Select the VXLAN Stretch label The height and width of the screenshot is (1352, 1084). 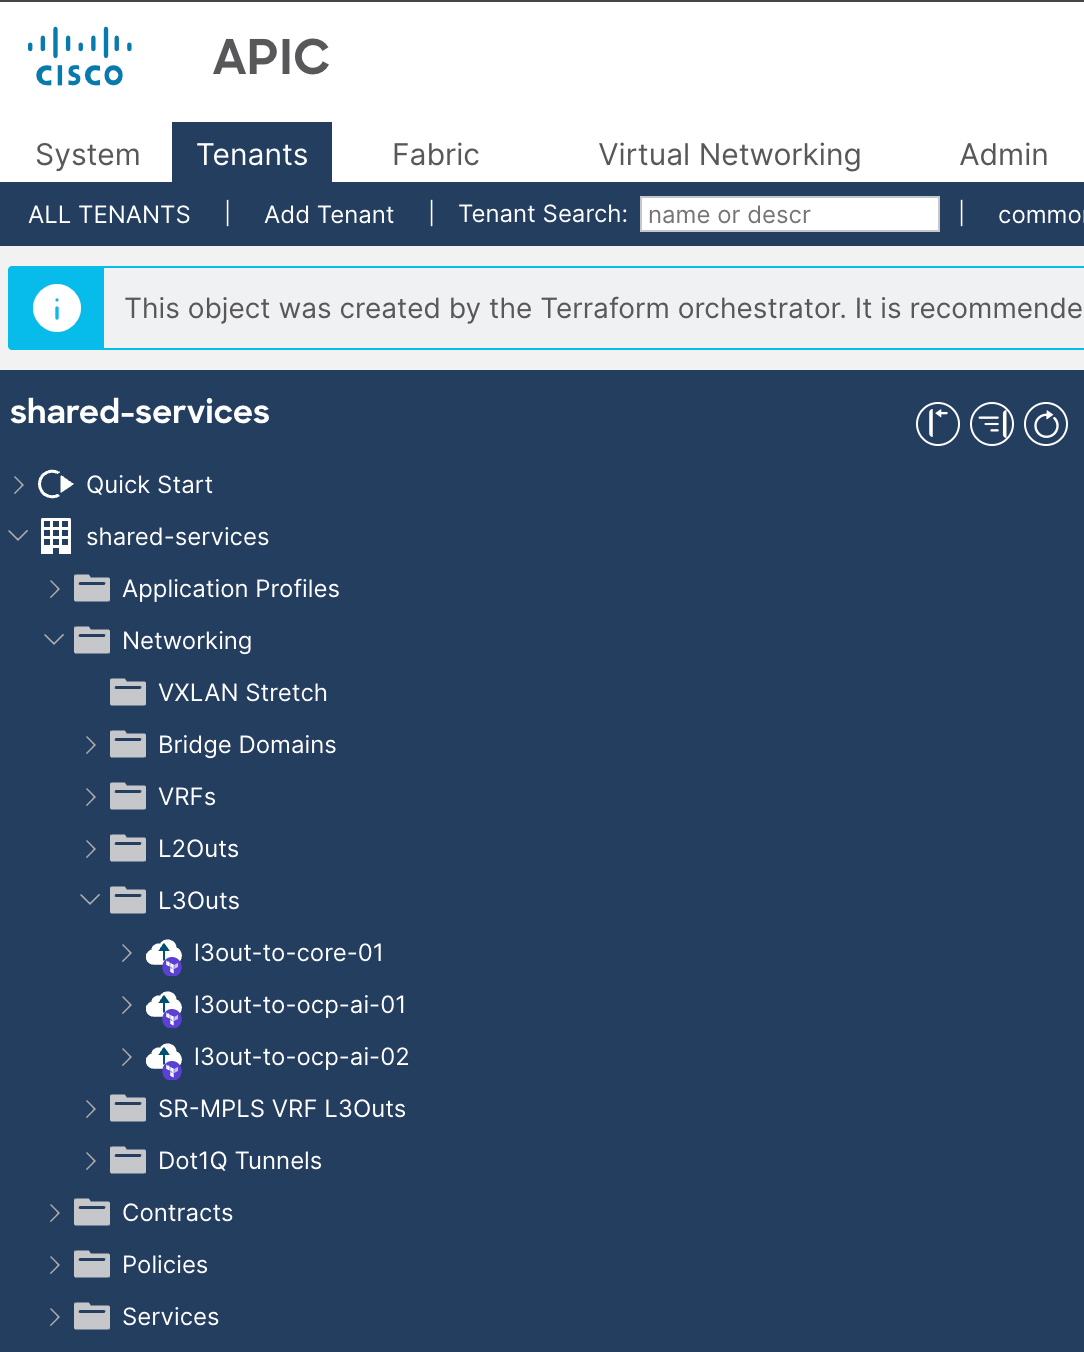tap(243, 693)
